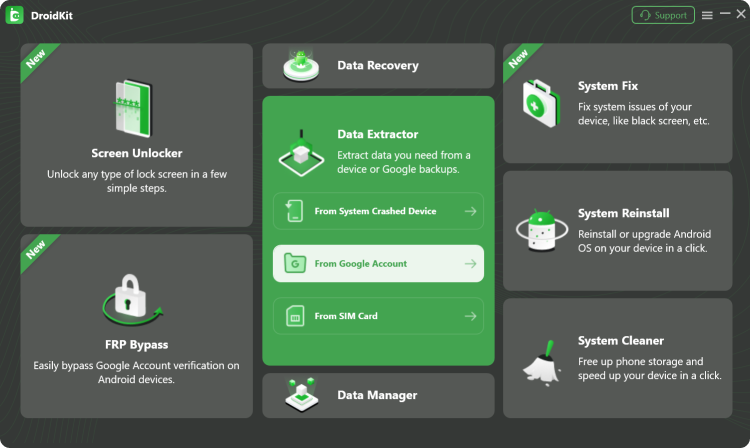
Task: Open the System Reinstall title text
Action: click(623, 213)
